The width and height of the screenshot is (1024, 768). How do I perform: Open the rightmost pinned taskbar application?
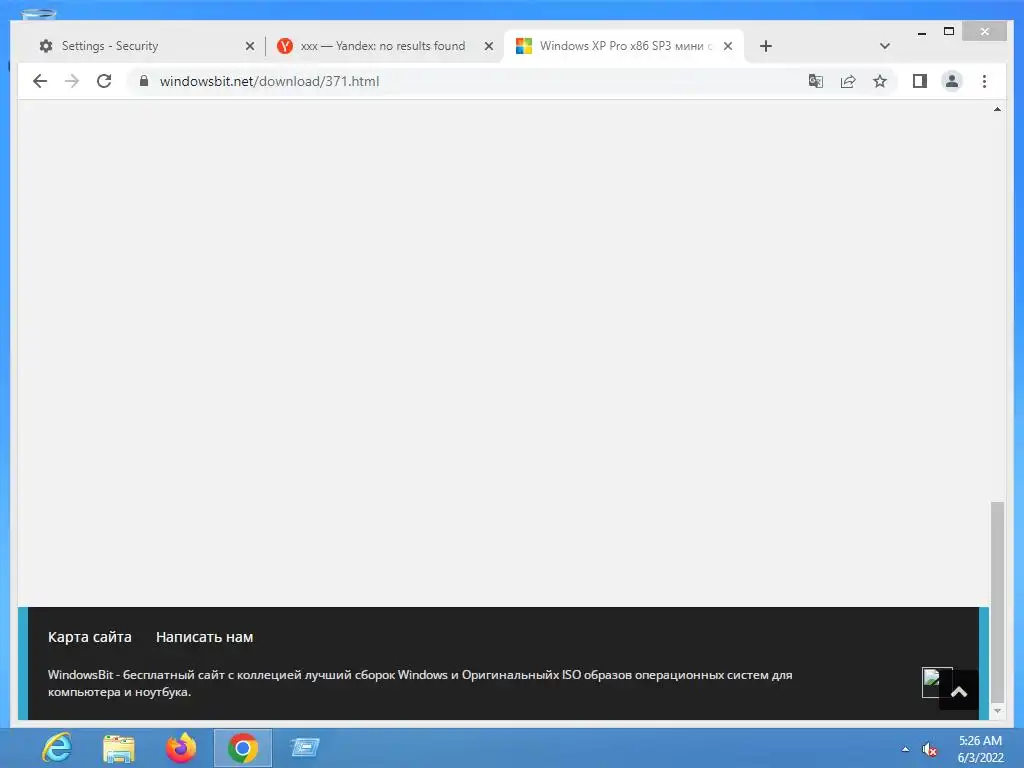pos(304,746)
